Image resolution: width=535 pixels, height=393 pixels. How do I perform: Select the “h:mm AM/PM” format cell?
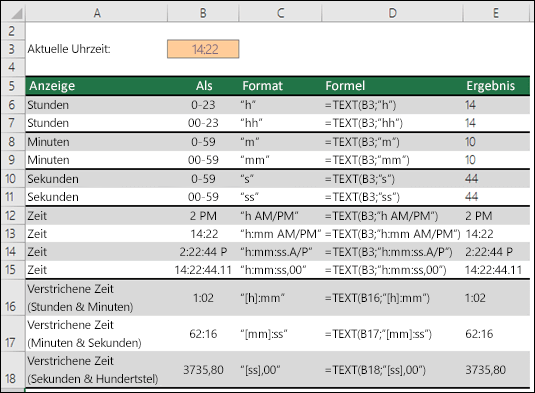(x=280, y=234)
